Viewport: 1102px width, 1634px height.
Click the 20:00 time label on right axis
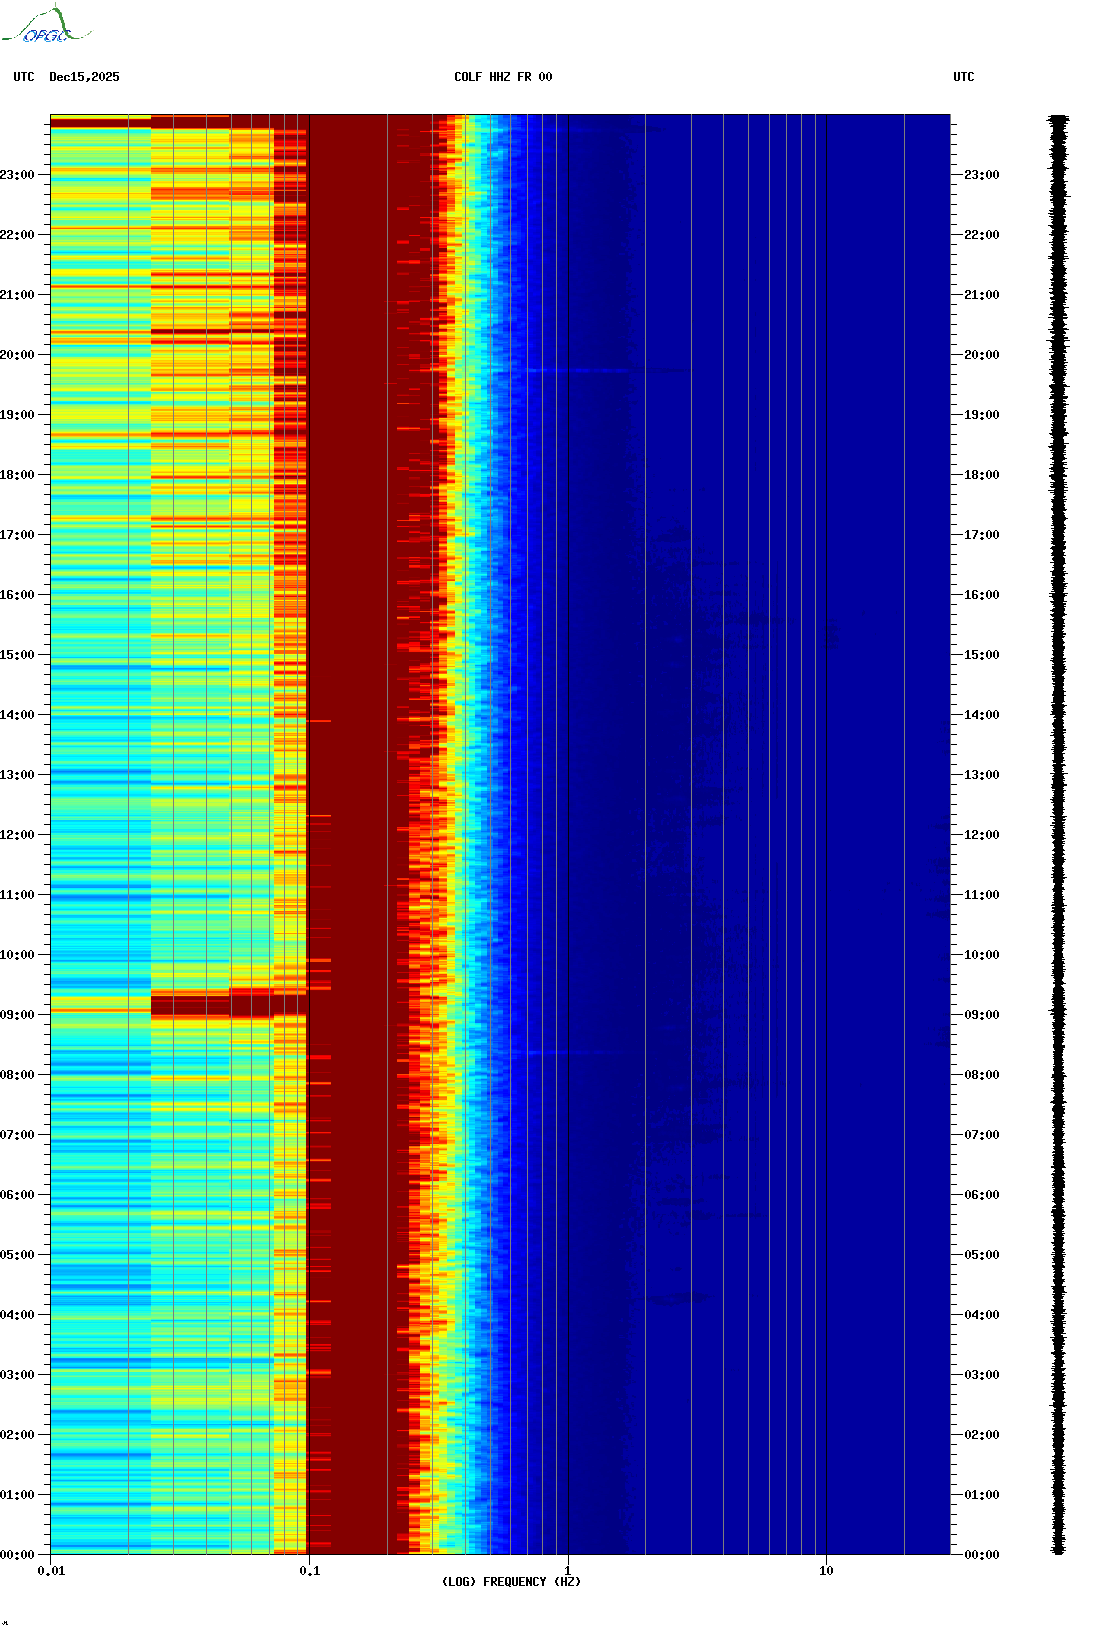(x=981, y=355)
